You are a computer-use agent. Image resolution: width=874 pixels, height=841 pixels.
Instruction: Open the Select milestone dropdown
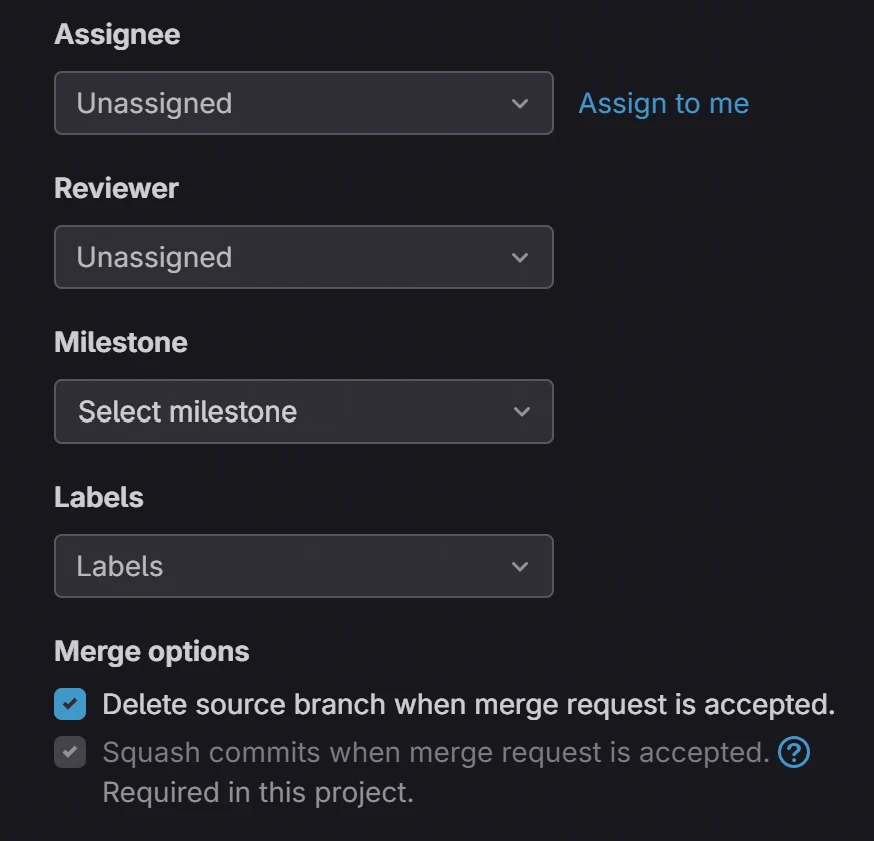tap(303, 411)
